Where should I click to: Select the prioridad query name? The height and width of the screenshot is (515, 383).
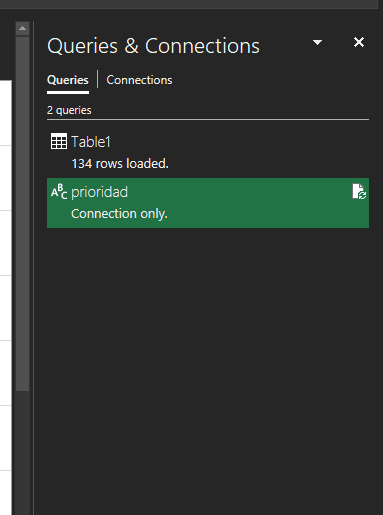(99, 192)
